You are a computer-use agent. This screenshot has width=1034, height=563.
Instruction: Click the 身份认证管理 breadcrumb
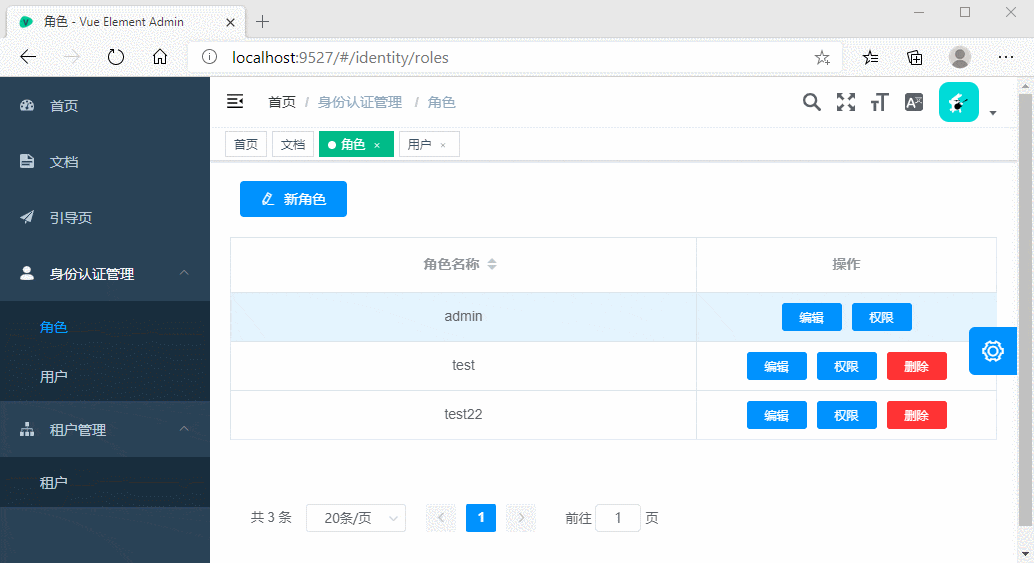click(360, 102)
